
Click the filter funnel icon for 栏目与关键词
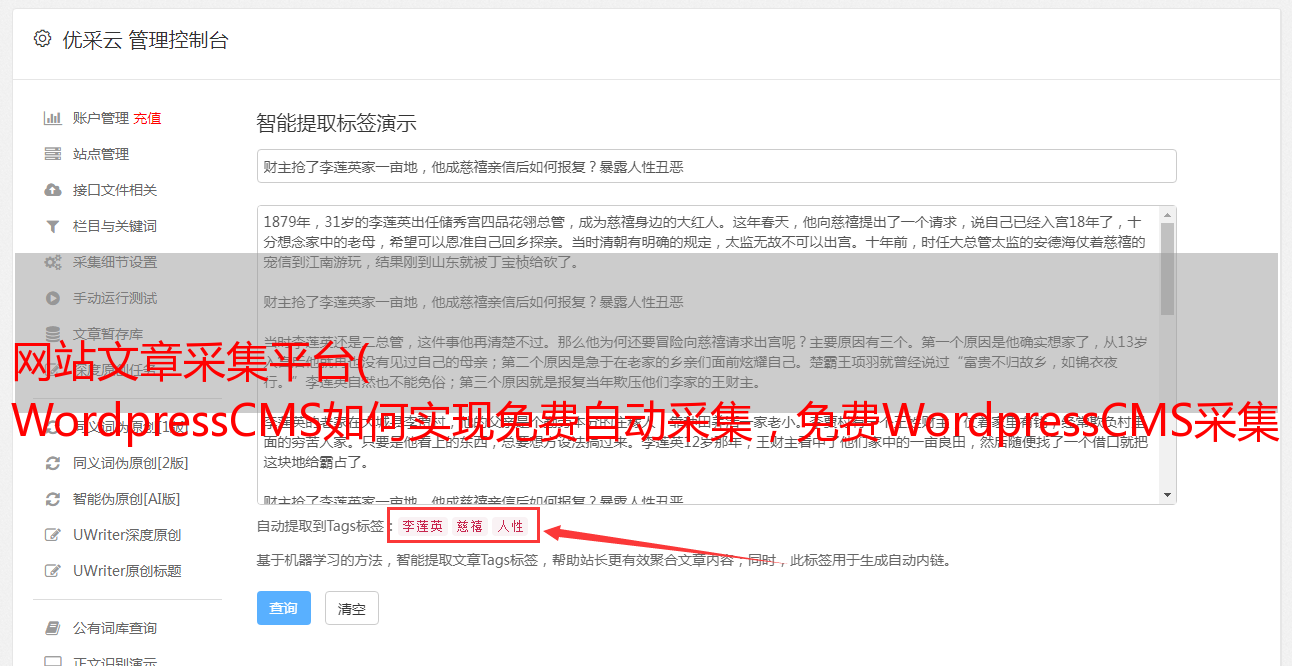[x=52, y=226]
